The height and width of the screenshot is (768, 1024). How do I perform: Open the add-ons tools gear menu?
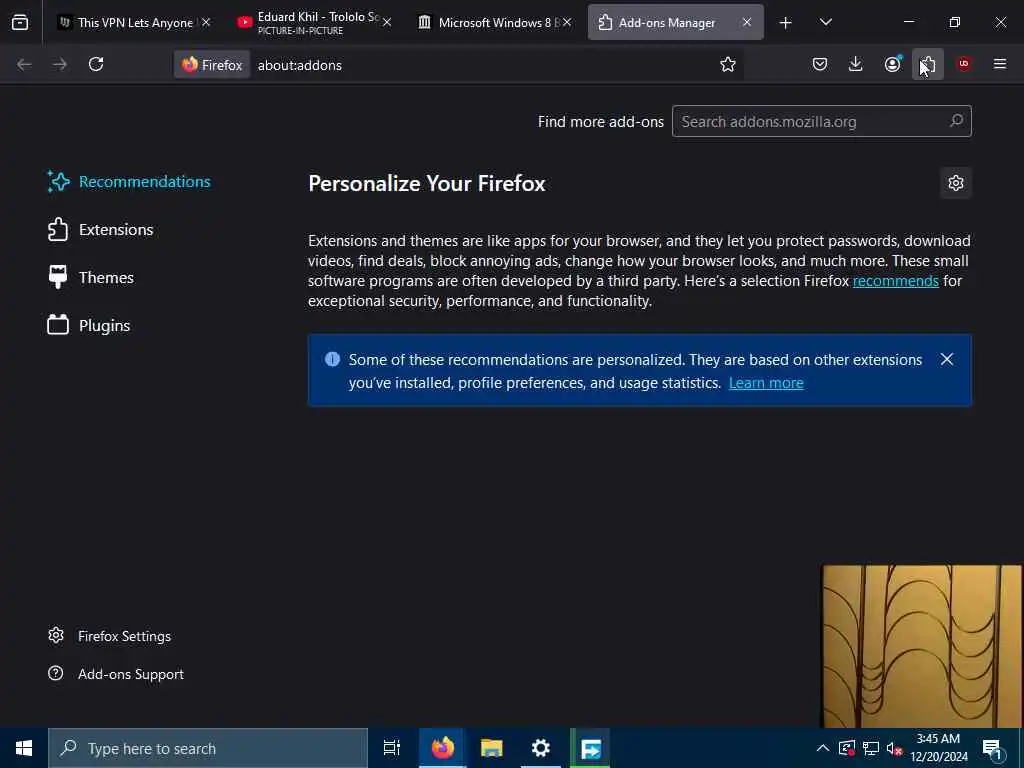956,183
